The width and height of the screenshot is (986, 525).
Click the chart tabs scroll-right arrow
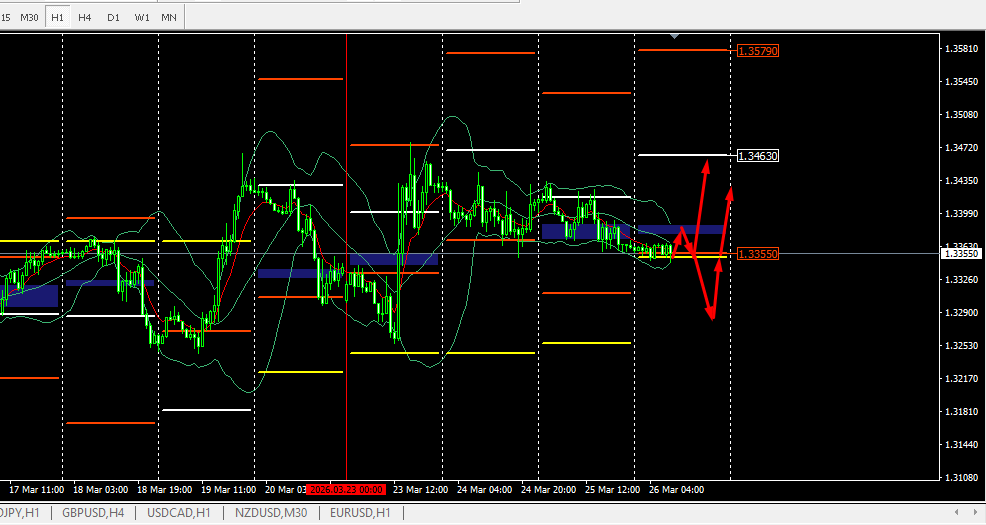click(976, 512)
